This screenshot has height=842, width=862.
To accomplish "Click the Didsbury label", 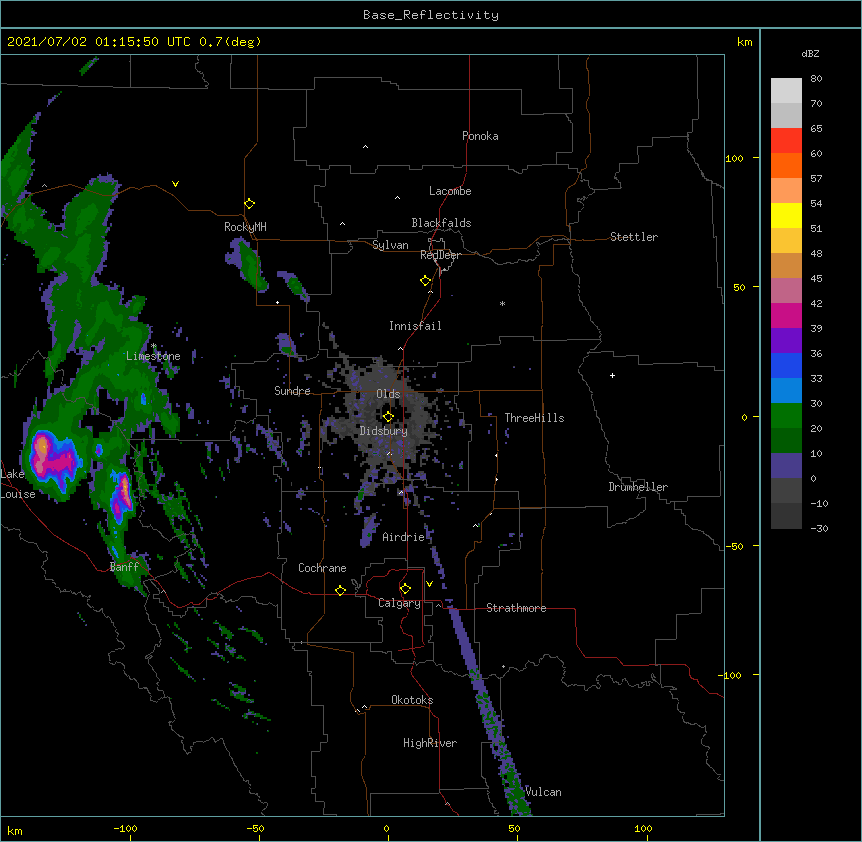I will point(384,431).
